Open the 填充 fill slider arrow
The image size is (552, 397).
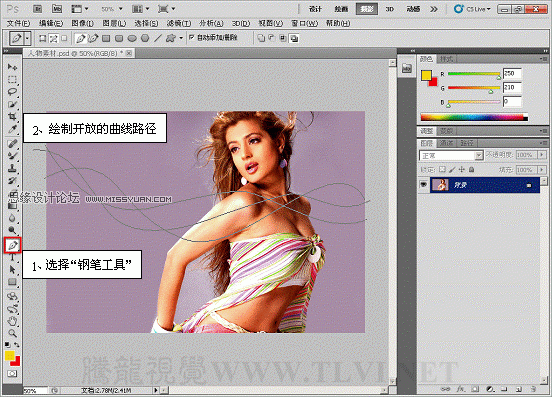[x=542, y=170]
